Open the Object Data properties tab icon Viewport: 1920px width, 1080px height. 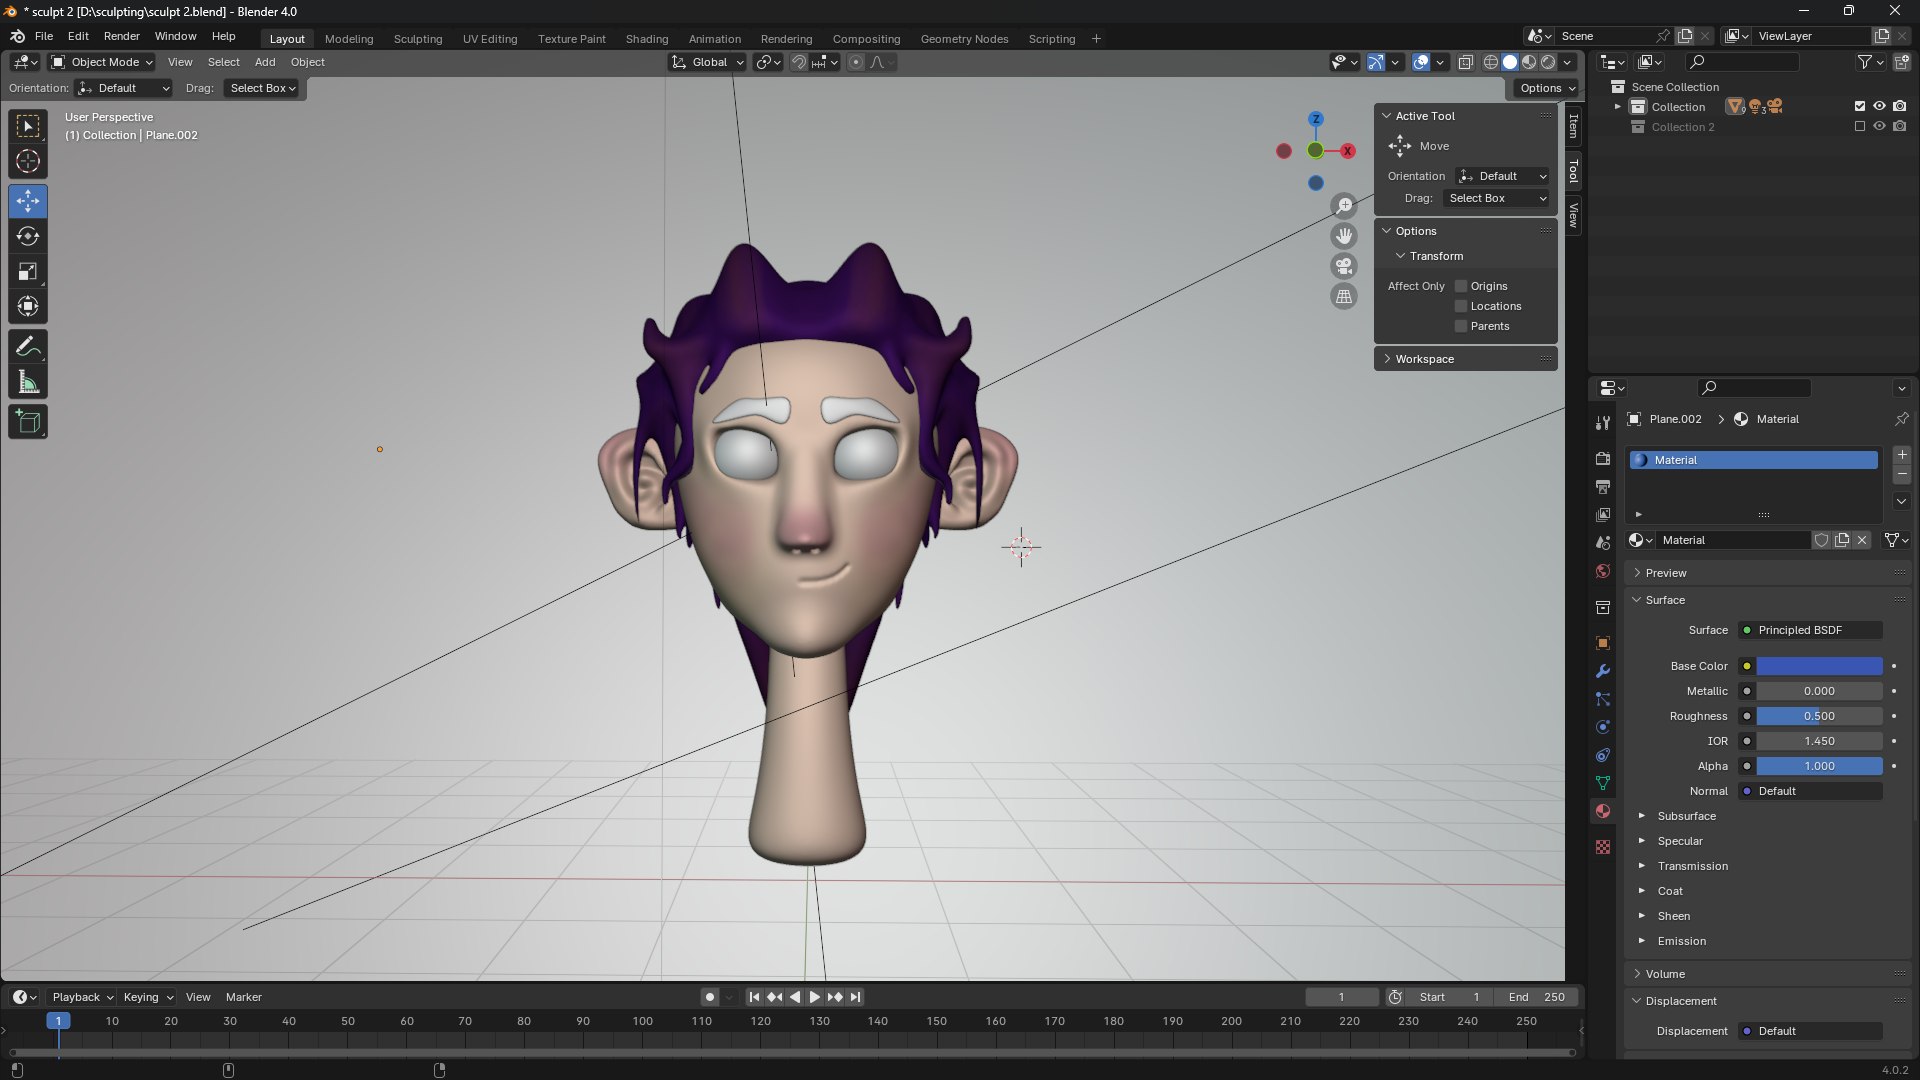pos(1603,783)
